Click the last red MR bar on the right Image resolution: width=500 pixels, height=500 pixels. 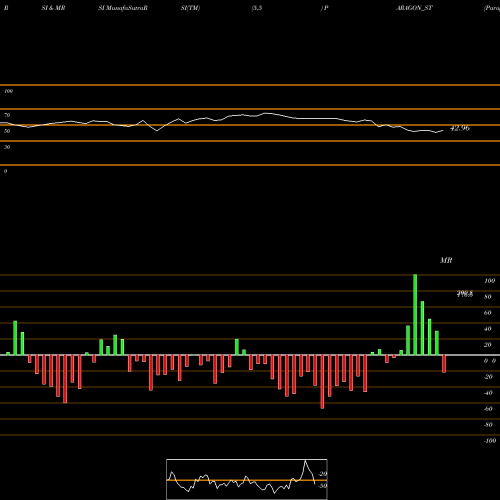point(444,364)
